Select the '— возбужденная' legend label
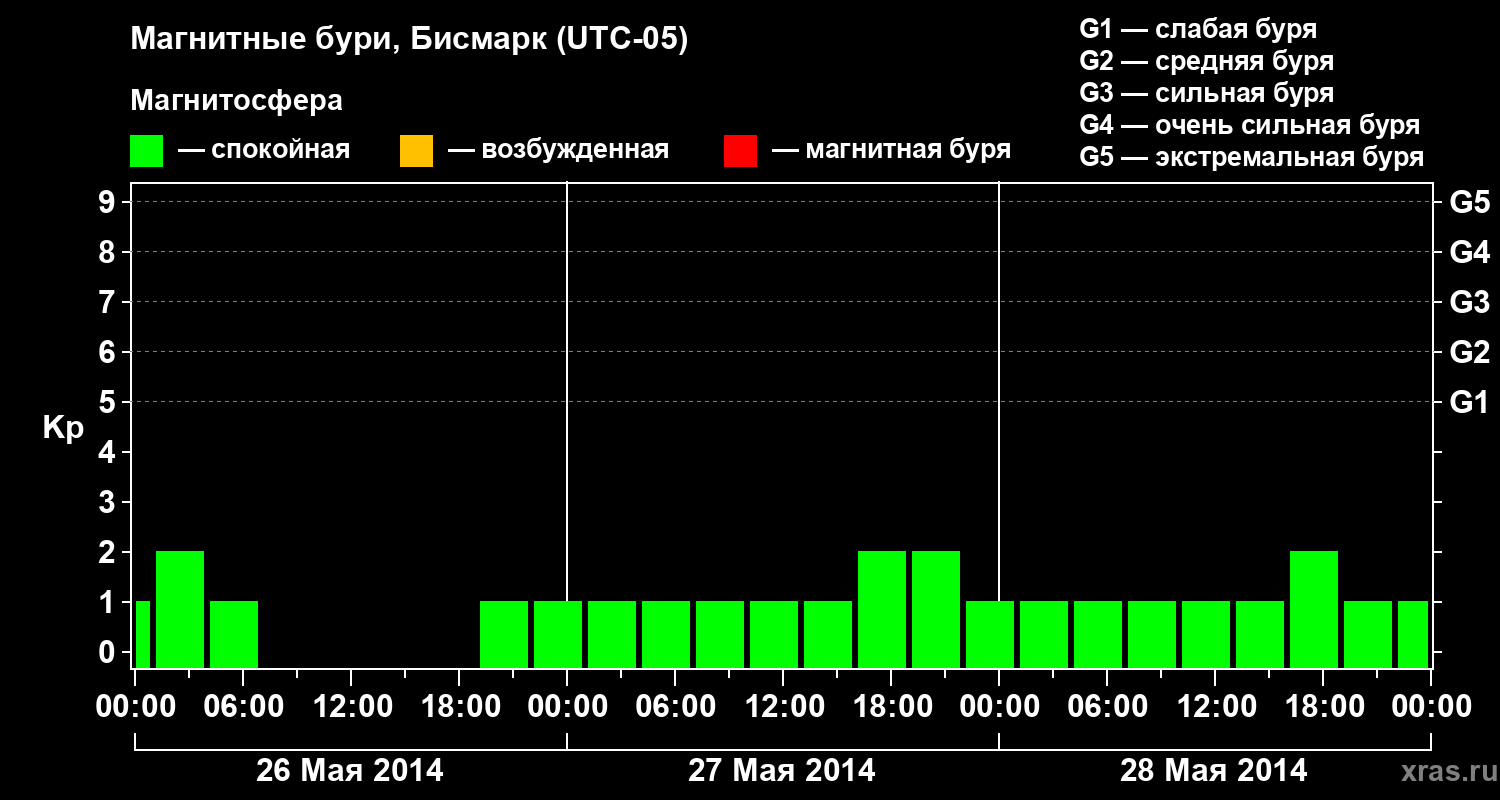Screen dimensions: 1500x800 [558, 150]
